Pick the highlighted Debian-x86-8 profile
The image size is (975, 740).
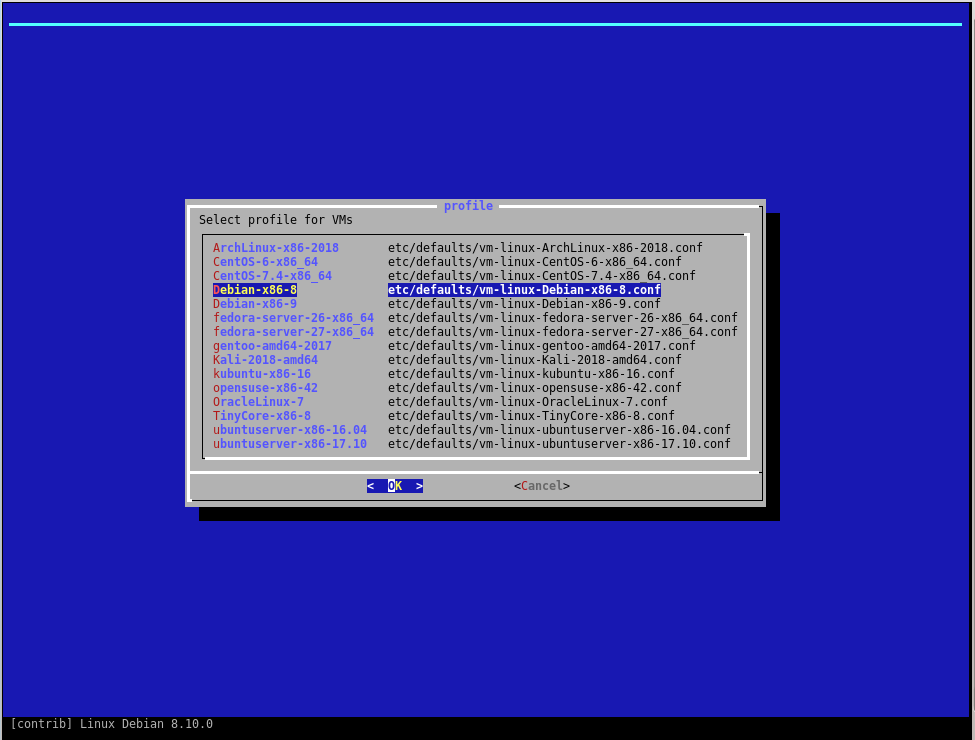pyautogui.click(x=255, y=290)
